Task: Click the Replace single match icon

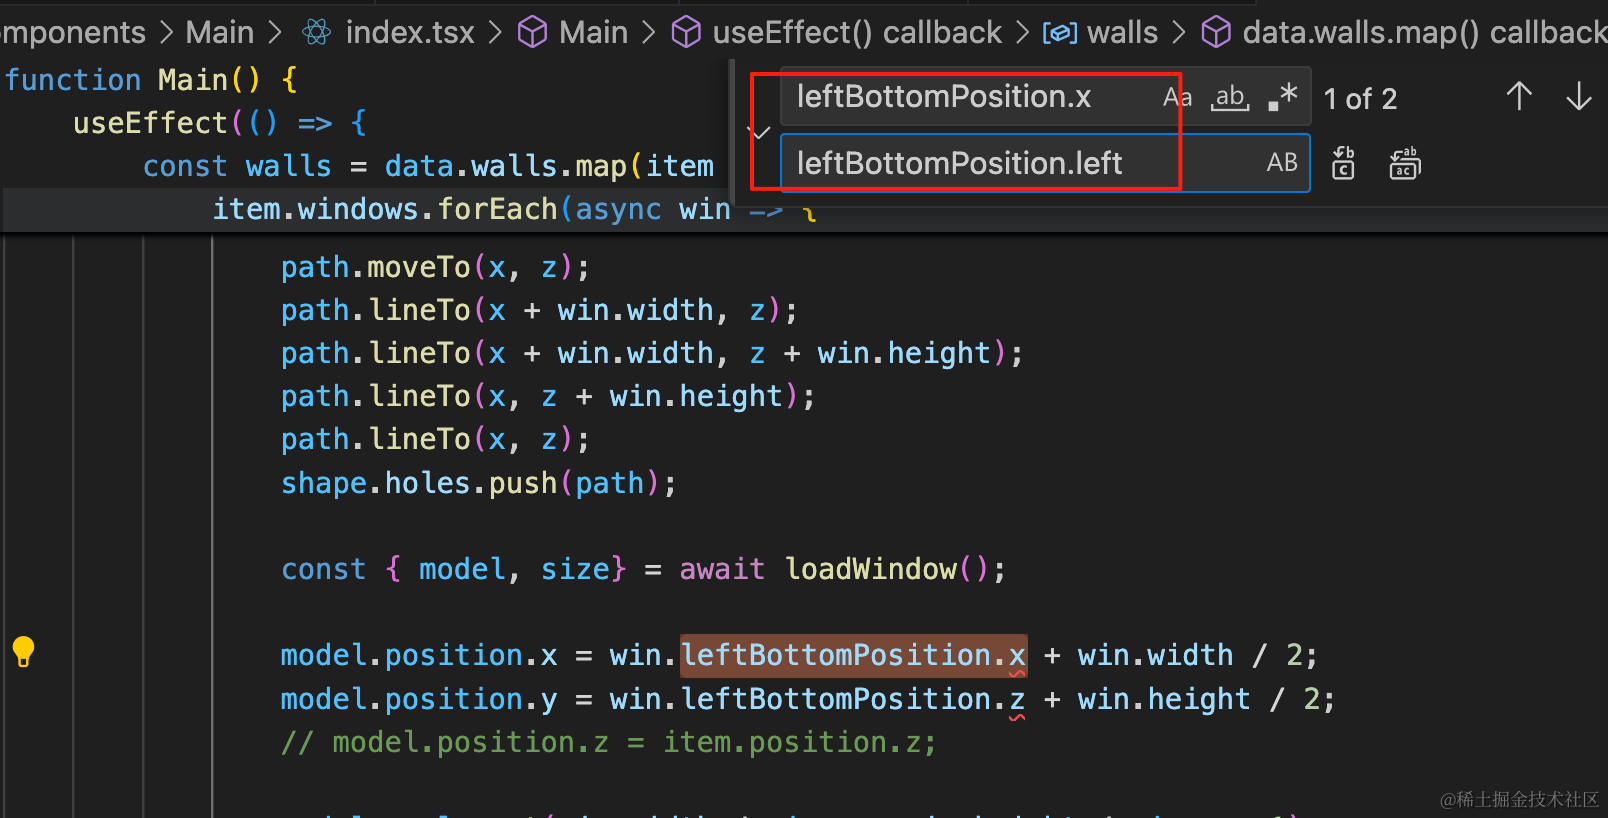Action: pyautogui.click(x=1343, y=162)
